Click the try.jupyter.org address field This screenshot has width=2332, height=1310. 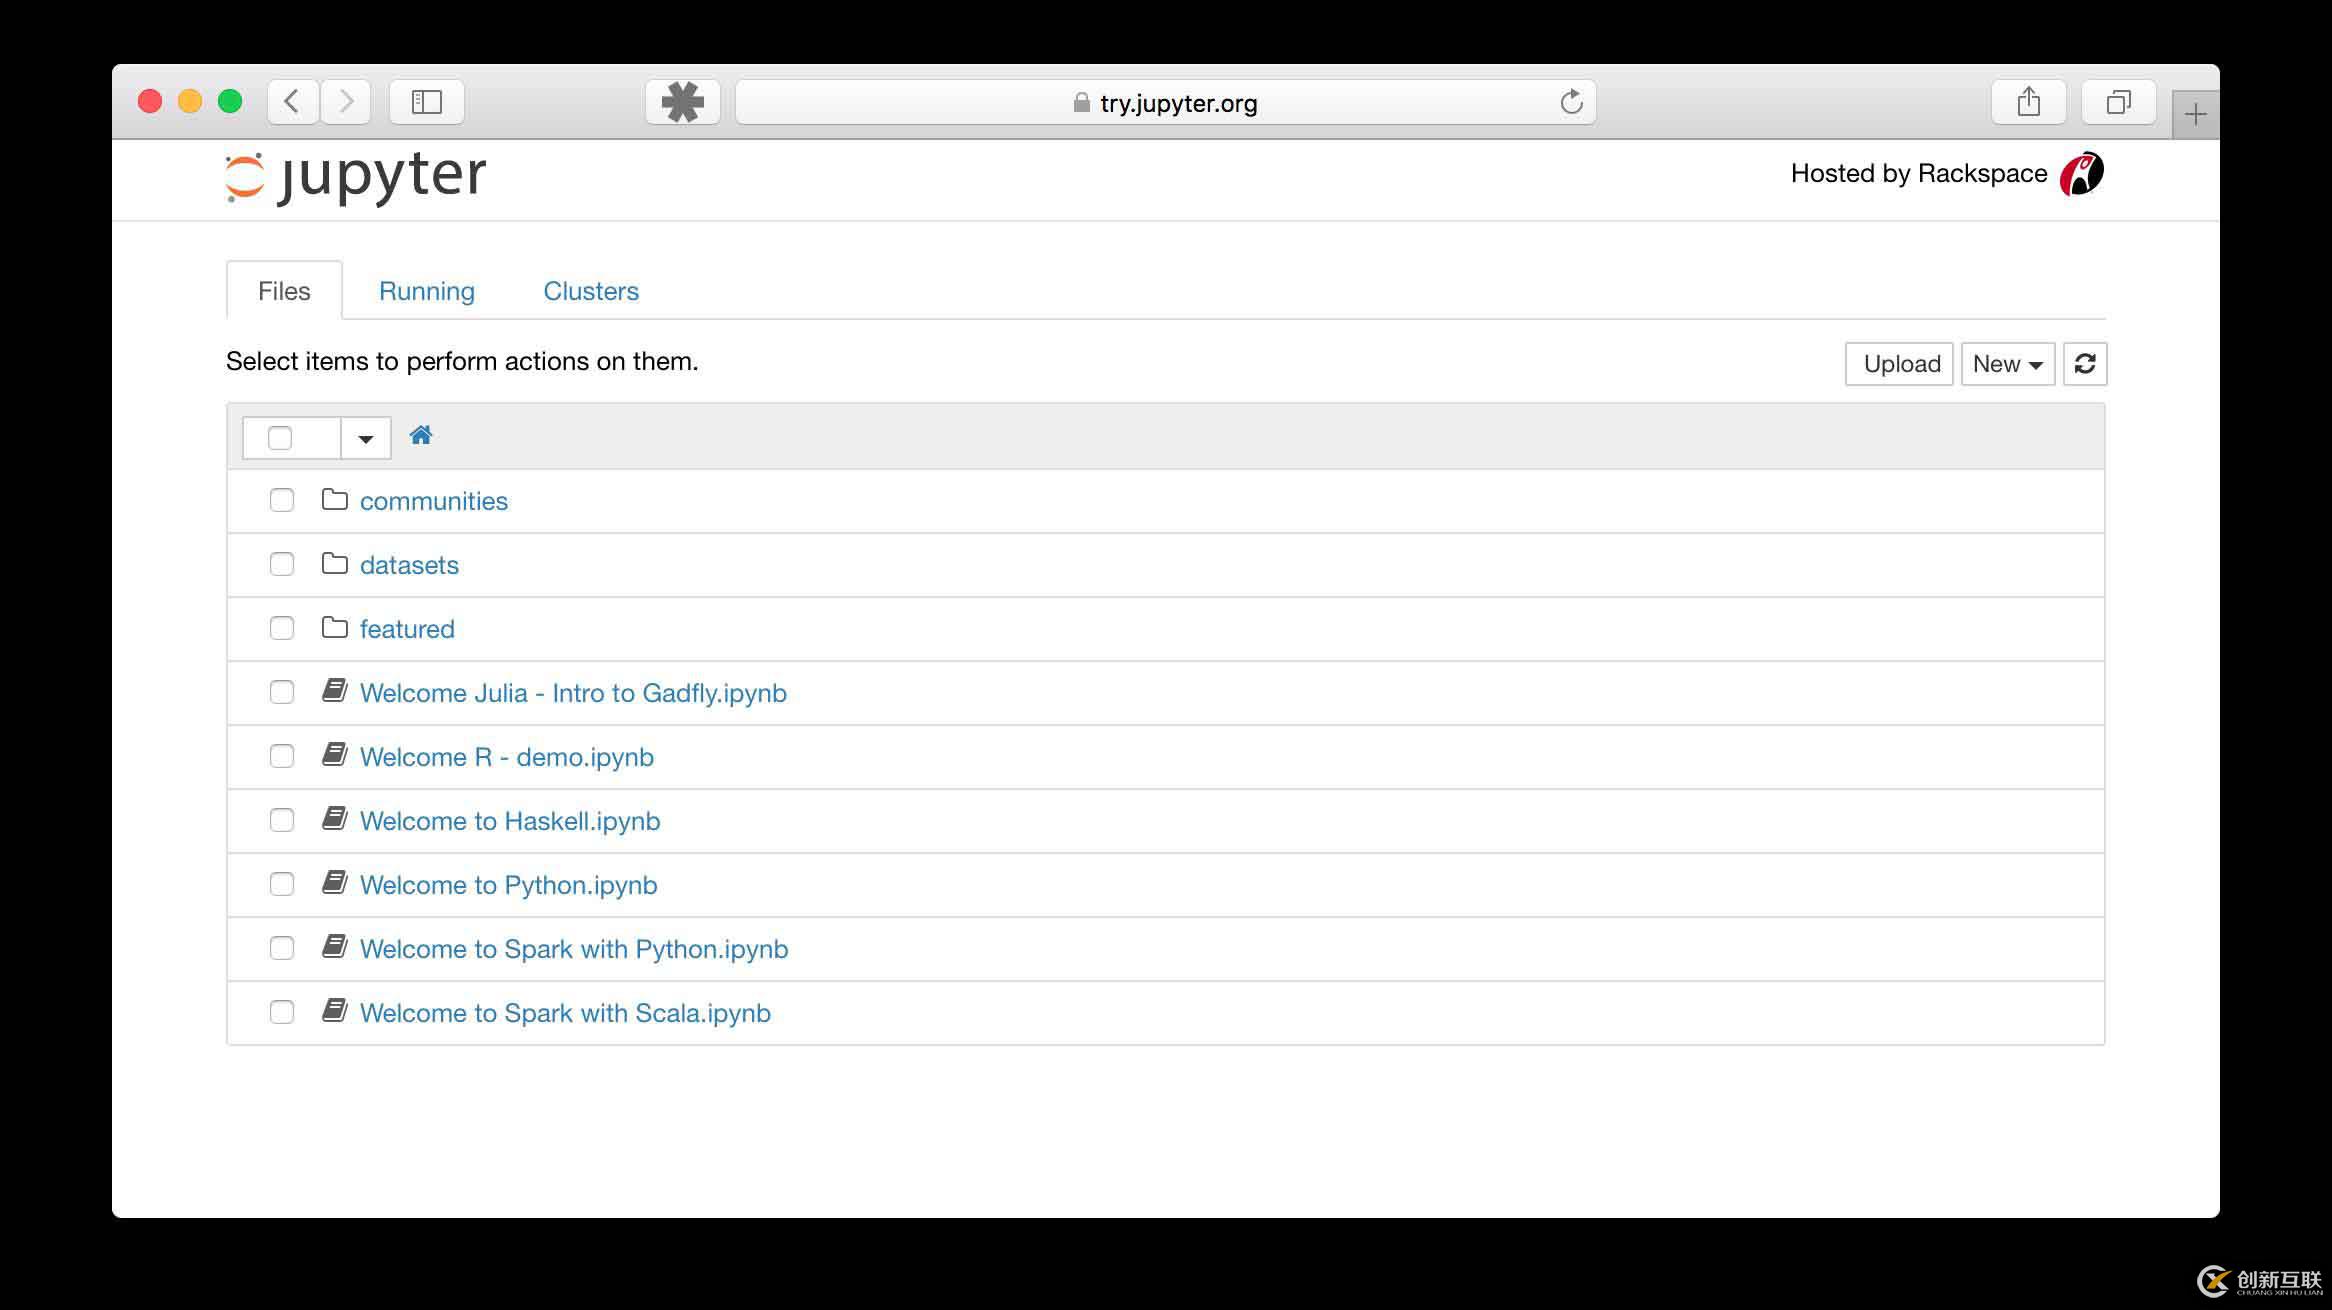coord(1165,102)
